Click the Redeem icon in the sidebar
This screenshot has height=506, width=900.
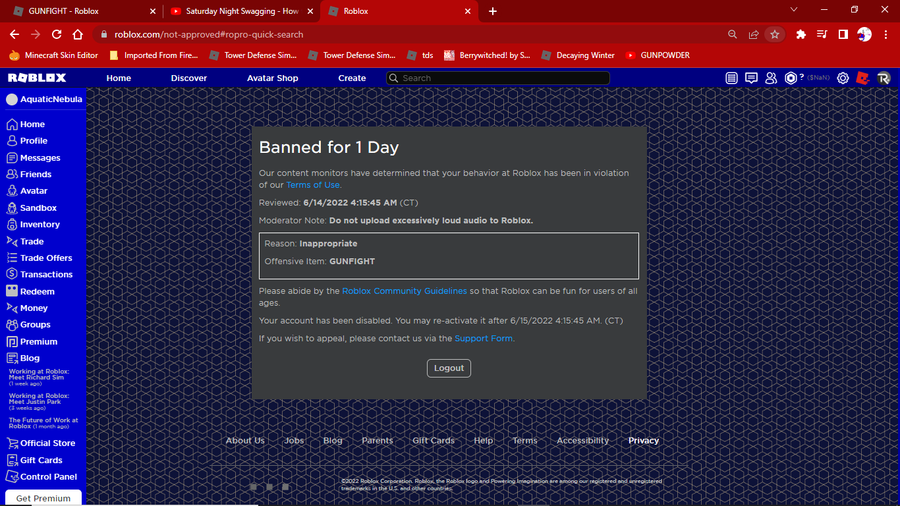12,291
